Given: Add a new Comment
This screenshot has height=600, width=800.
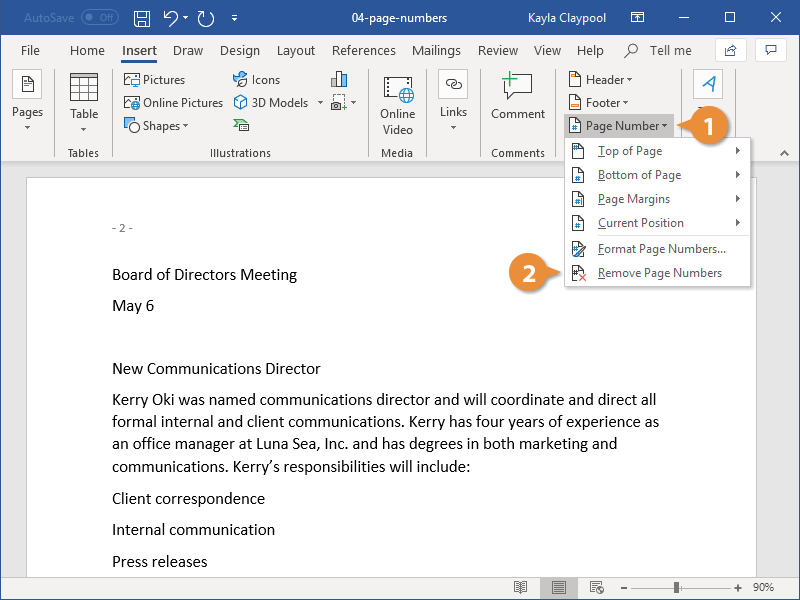Looking at the screenshot, I should pos(517,98).
